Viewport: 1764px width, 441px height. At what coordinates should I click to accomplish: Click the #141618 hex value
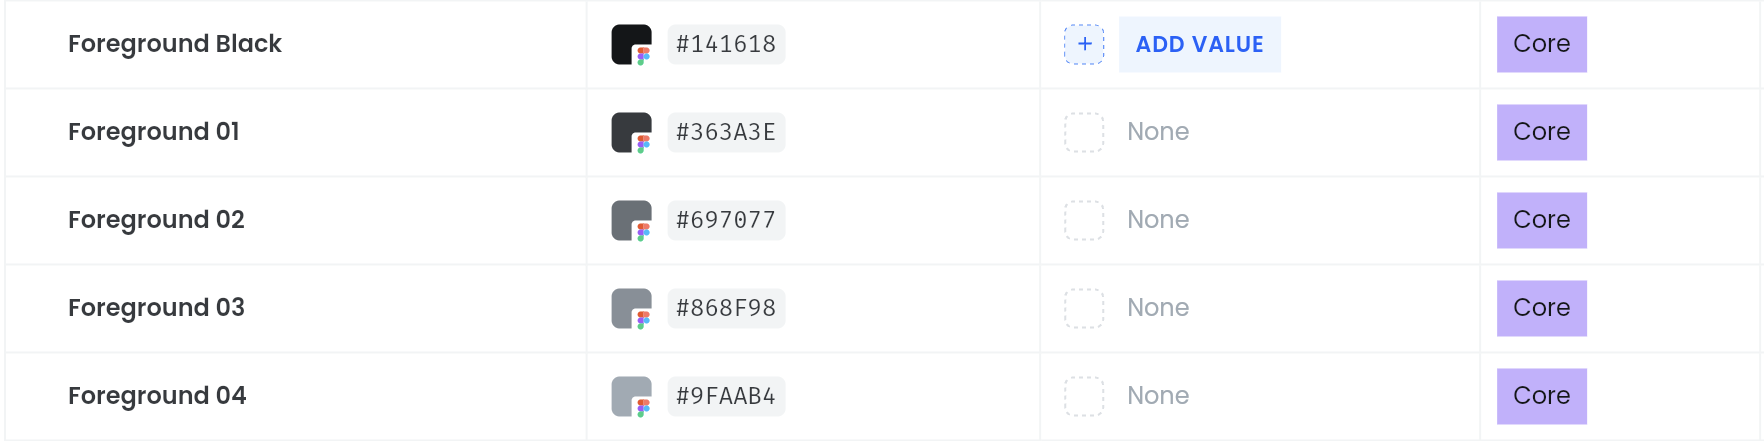pyautogui.click(x=726, y=44)
